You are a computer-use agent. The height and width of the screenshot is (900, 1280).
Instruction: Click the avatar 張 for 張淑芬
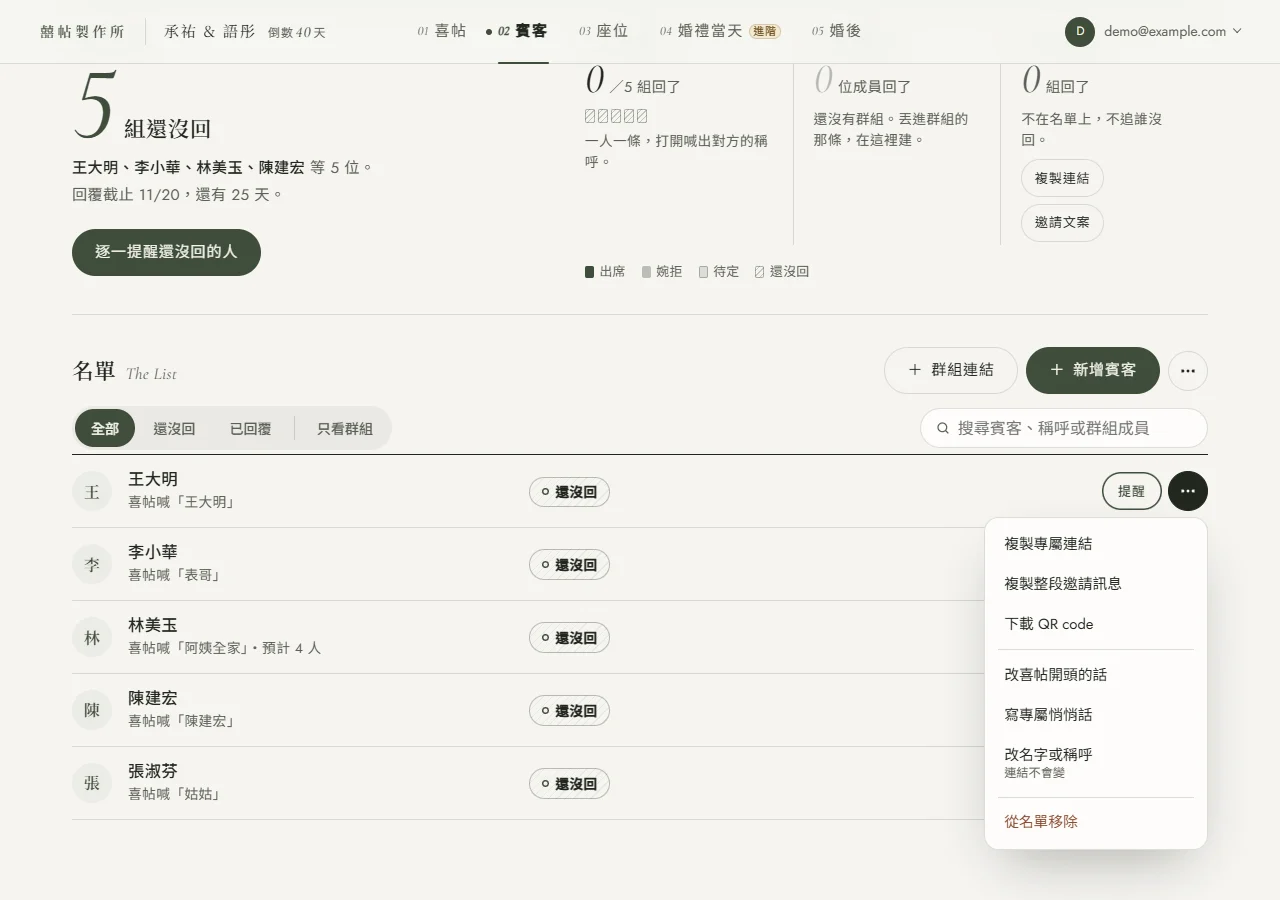92,783
